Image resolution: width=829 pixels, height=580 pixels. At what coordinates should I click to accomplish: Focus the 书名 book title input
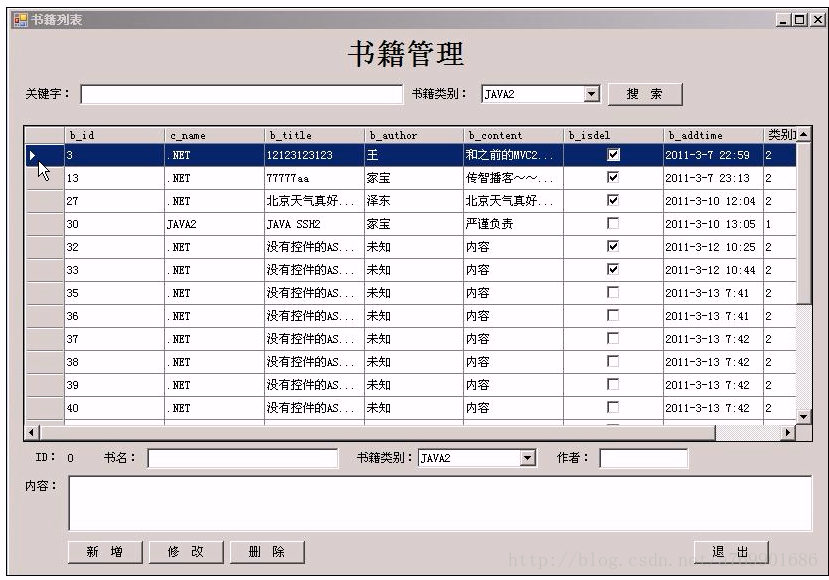click(243, 458)
